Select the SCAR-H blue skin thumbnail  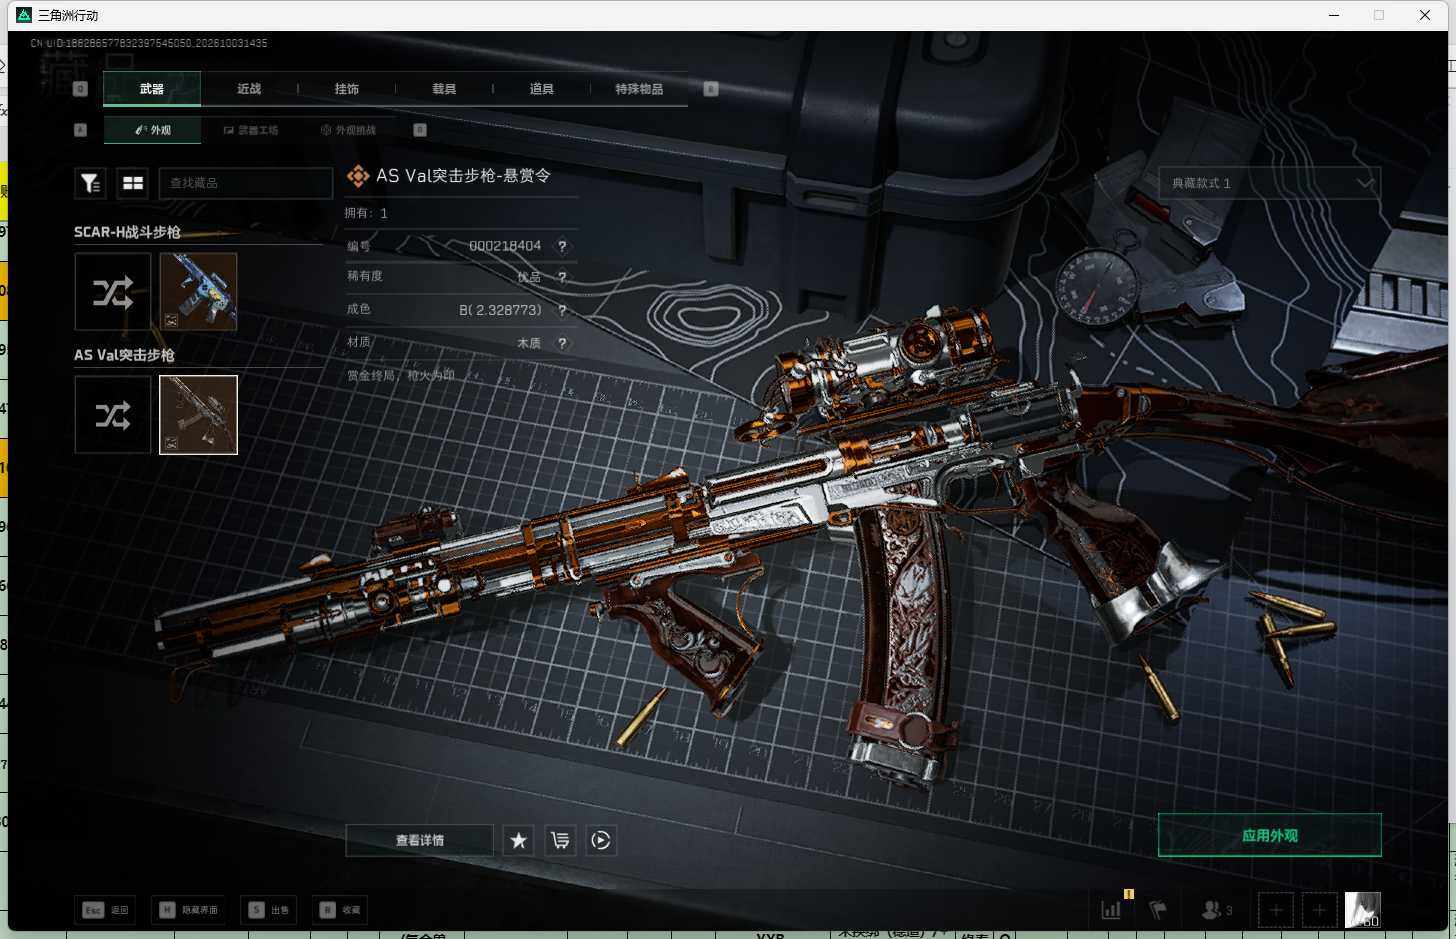(x=198, y=292)
